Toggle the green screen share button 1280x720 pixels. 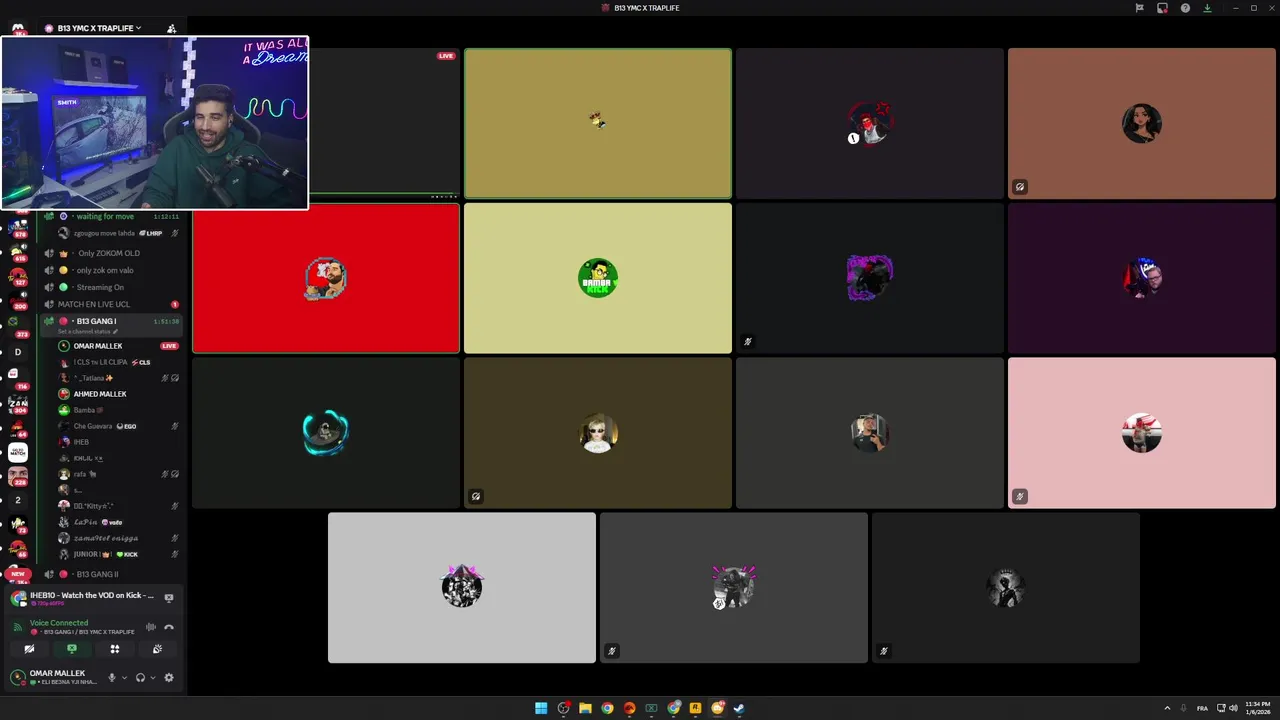[72, 649]
